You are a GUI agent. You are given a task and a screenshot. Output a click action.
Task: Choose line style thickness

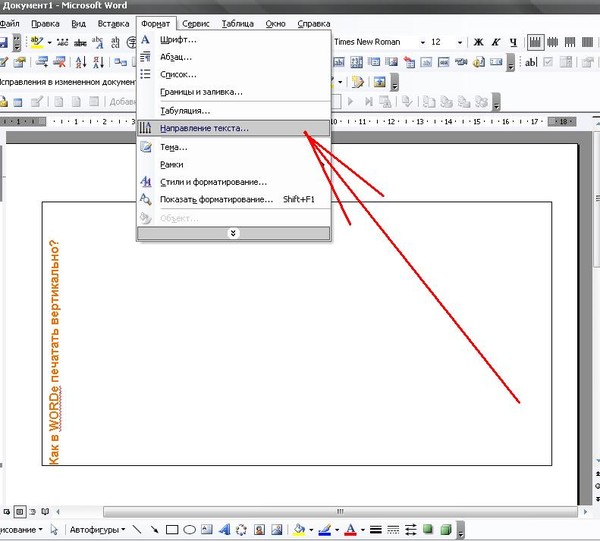376,530
